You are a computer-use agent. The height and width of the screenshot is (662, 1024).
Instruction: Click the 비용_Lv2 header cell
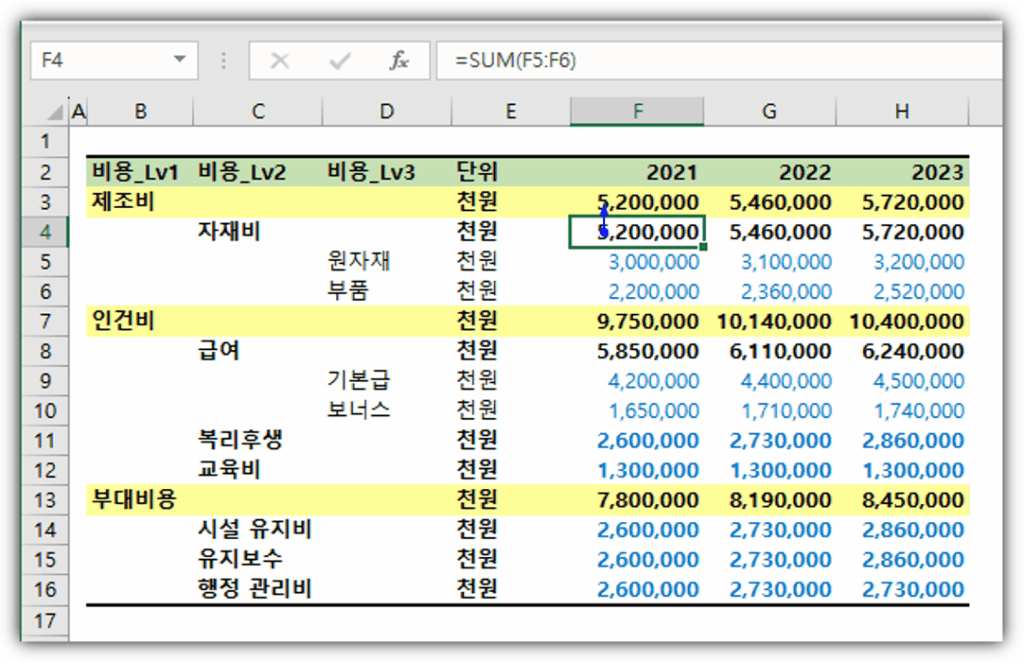click(x=258, y=172)
